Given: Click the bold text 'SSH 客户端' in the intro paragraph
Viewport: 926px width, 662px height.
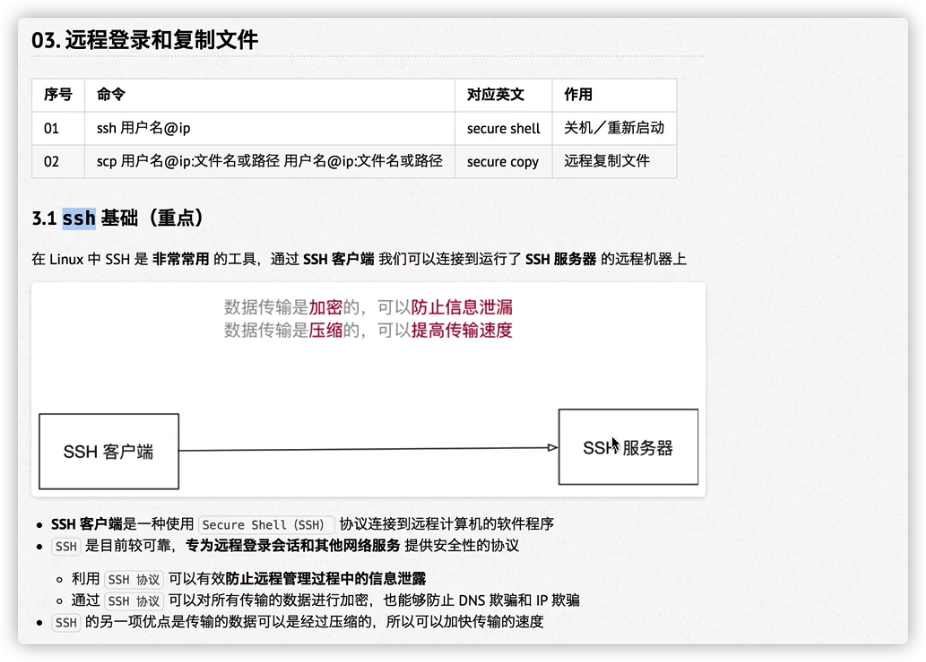Looking at the screenshot, I should (338, 259).
